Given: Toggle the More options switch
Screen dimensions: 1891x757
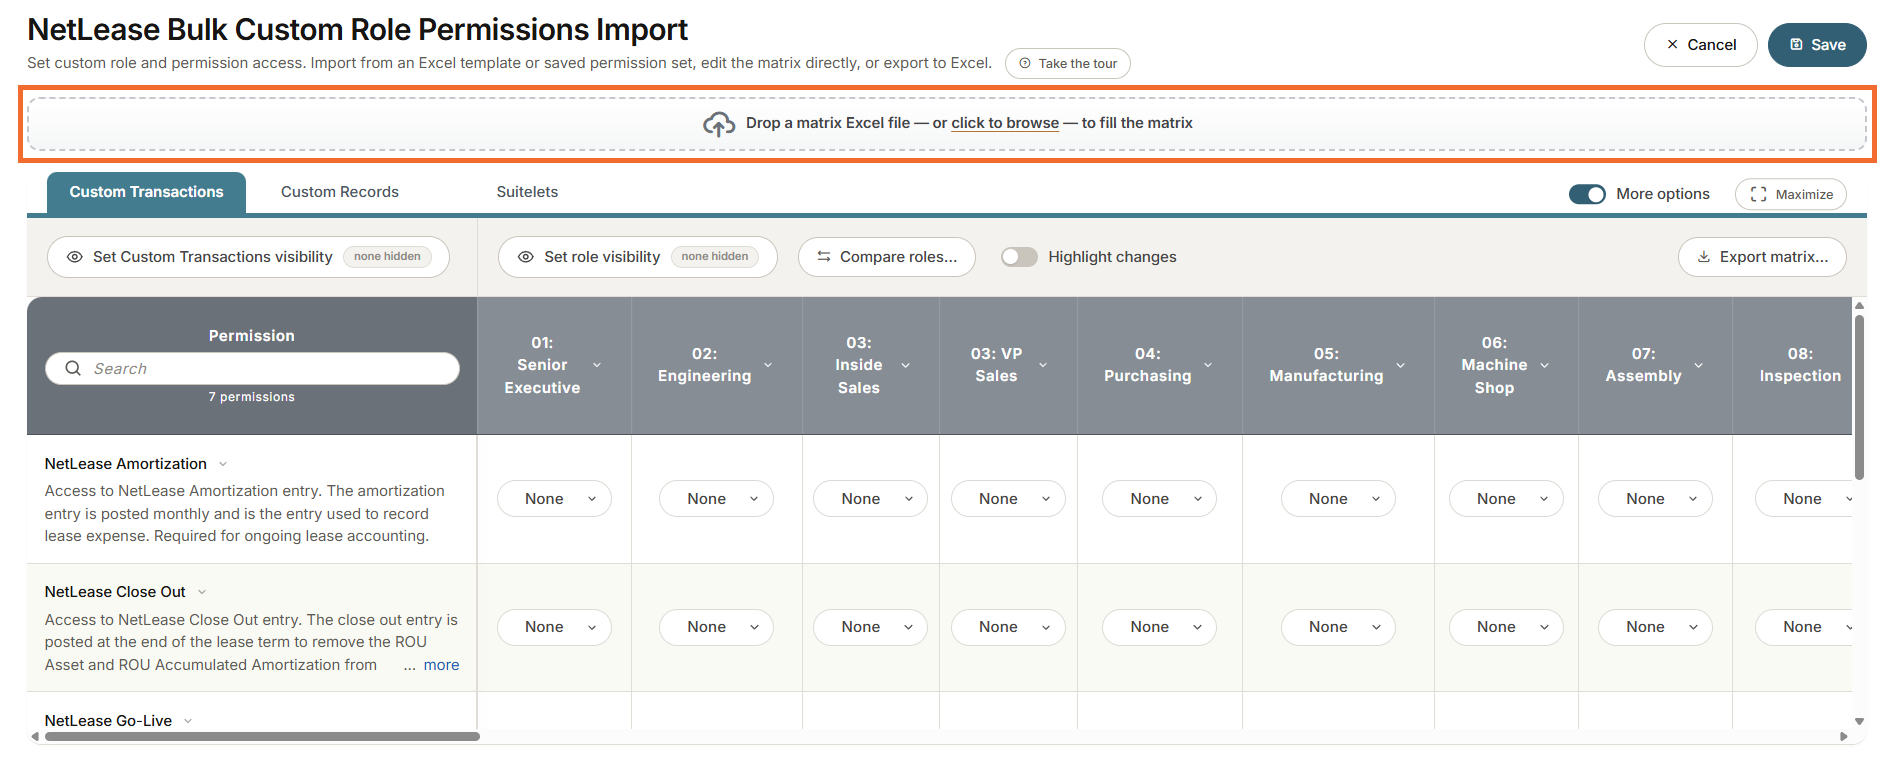Looking at the screenshot, I should [x=1587, y=194].
